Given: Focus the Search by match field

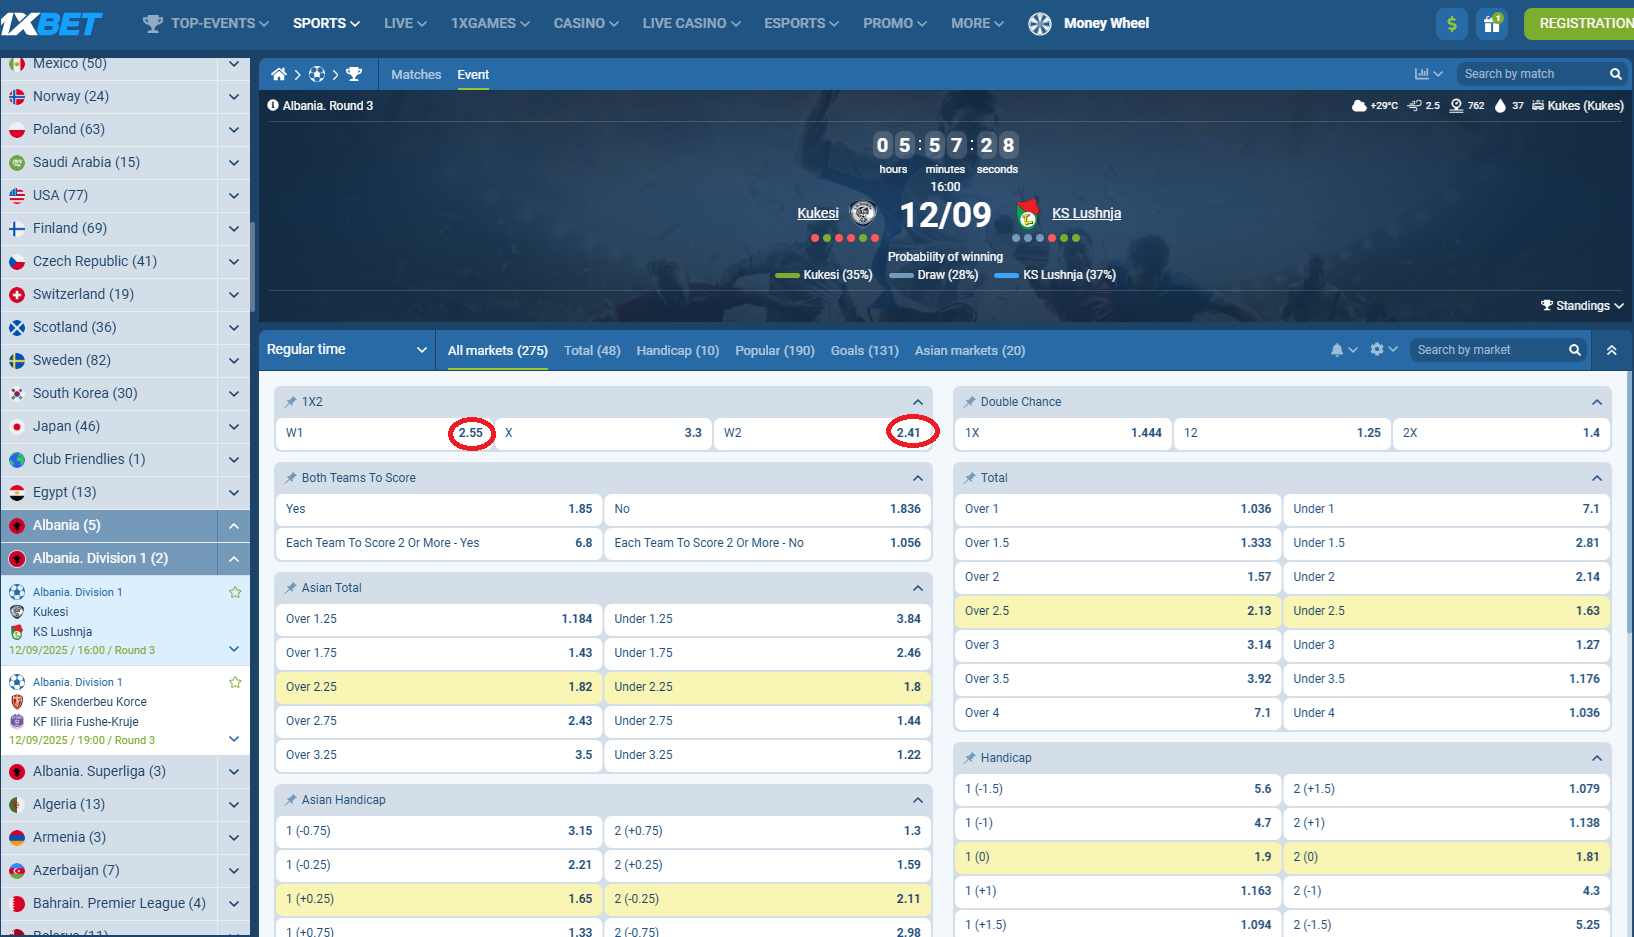Looking at the screenshot, I should (x=1530, y=74).
